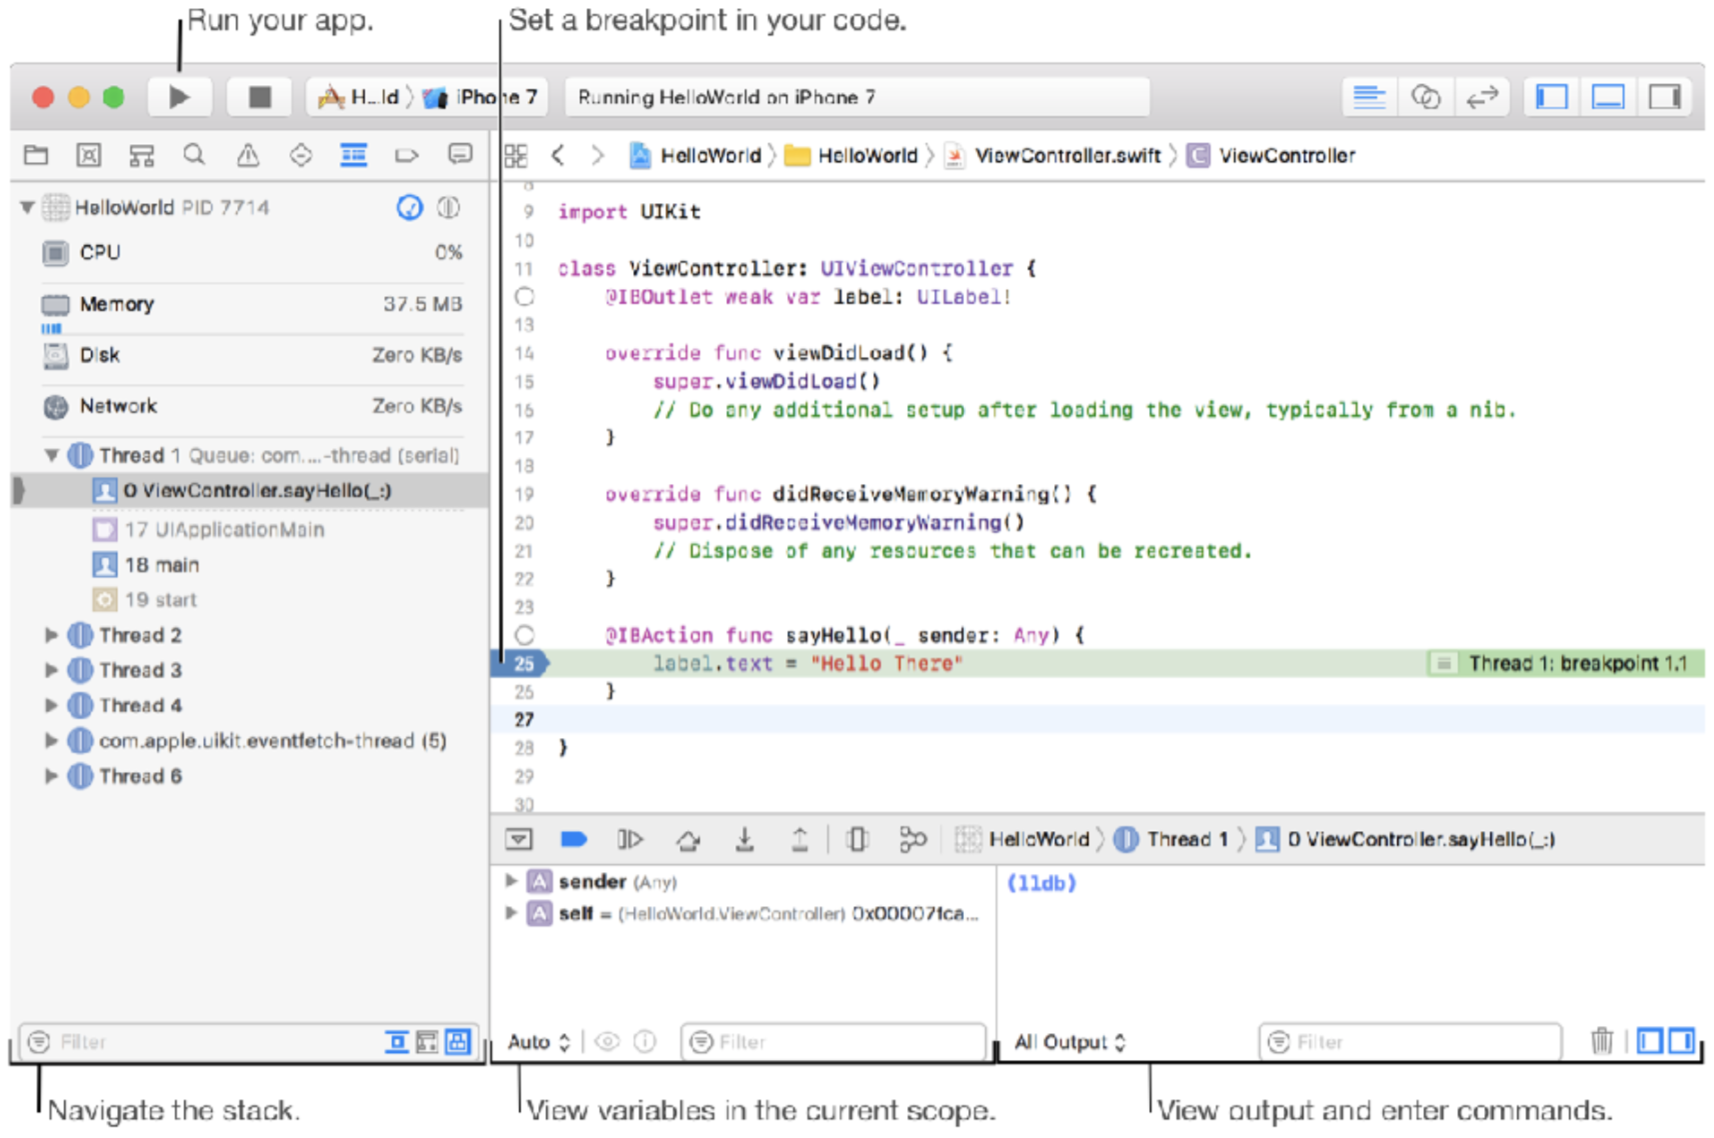Image resolution: width=1714 pixels, height=1138 pixels.
Task: Expand com.apple.uikit.eventfetch-thread
Action: tap(51, 741)
